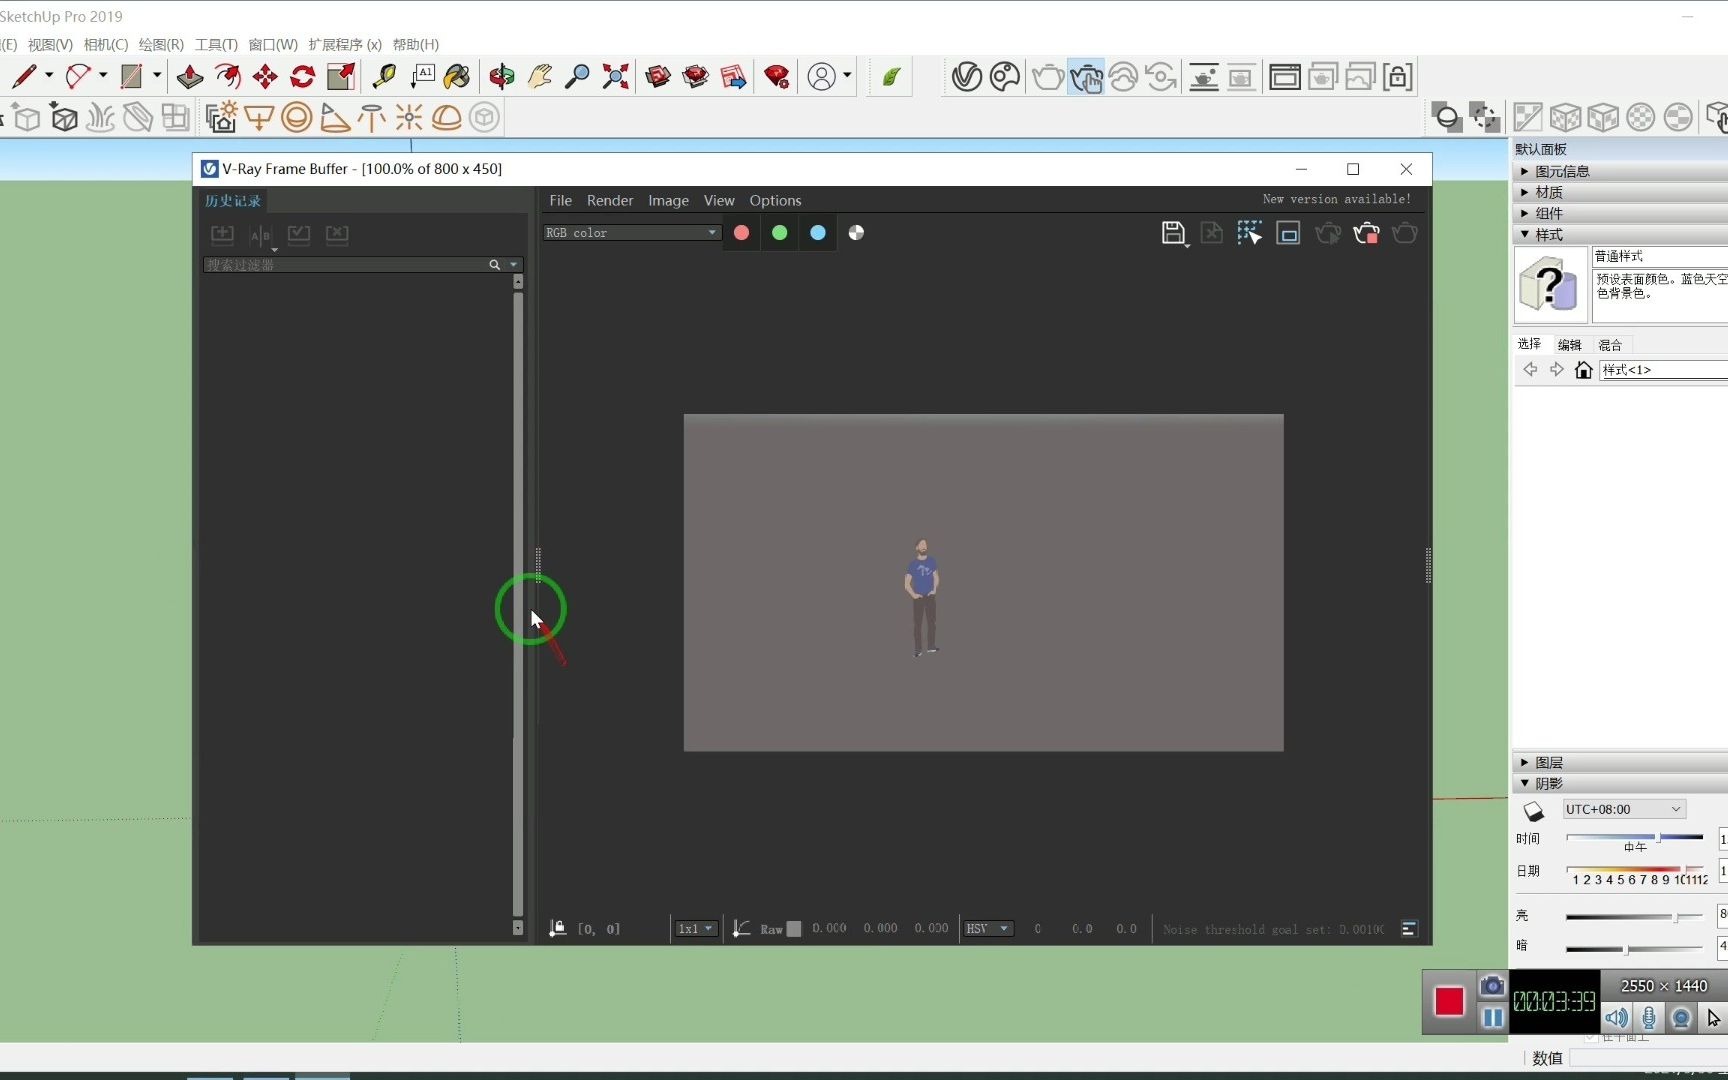Add a V-Ray Omni Light
Viewport: 1728px width, 1080px height.
408,117
